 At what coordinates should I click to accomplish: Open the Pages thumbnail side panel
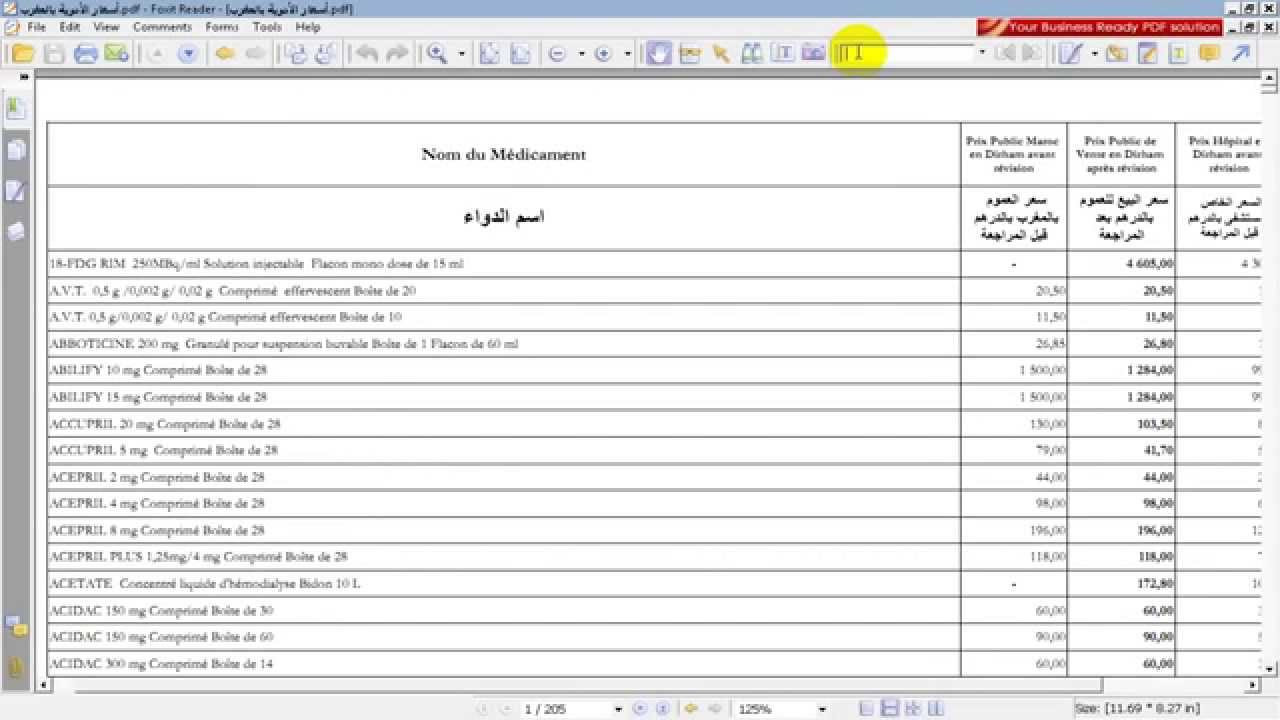pos(16,150)
